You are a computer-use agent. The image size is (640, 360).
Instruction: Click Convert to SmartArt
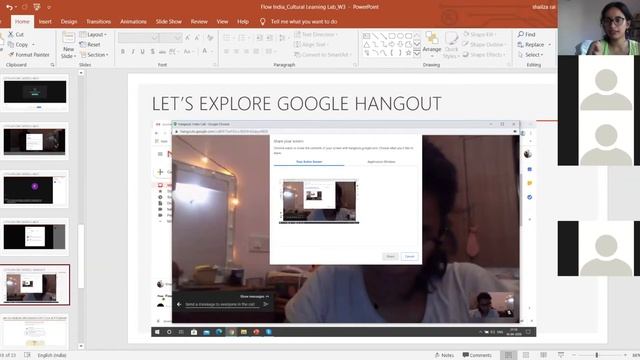pos(322,55)
